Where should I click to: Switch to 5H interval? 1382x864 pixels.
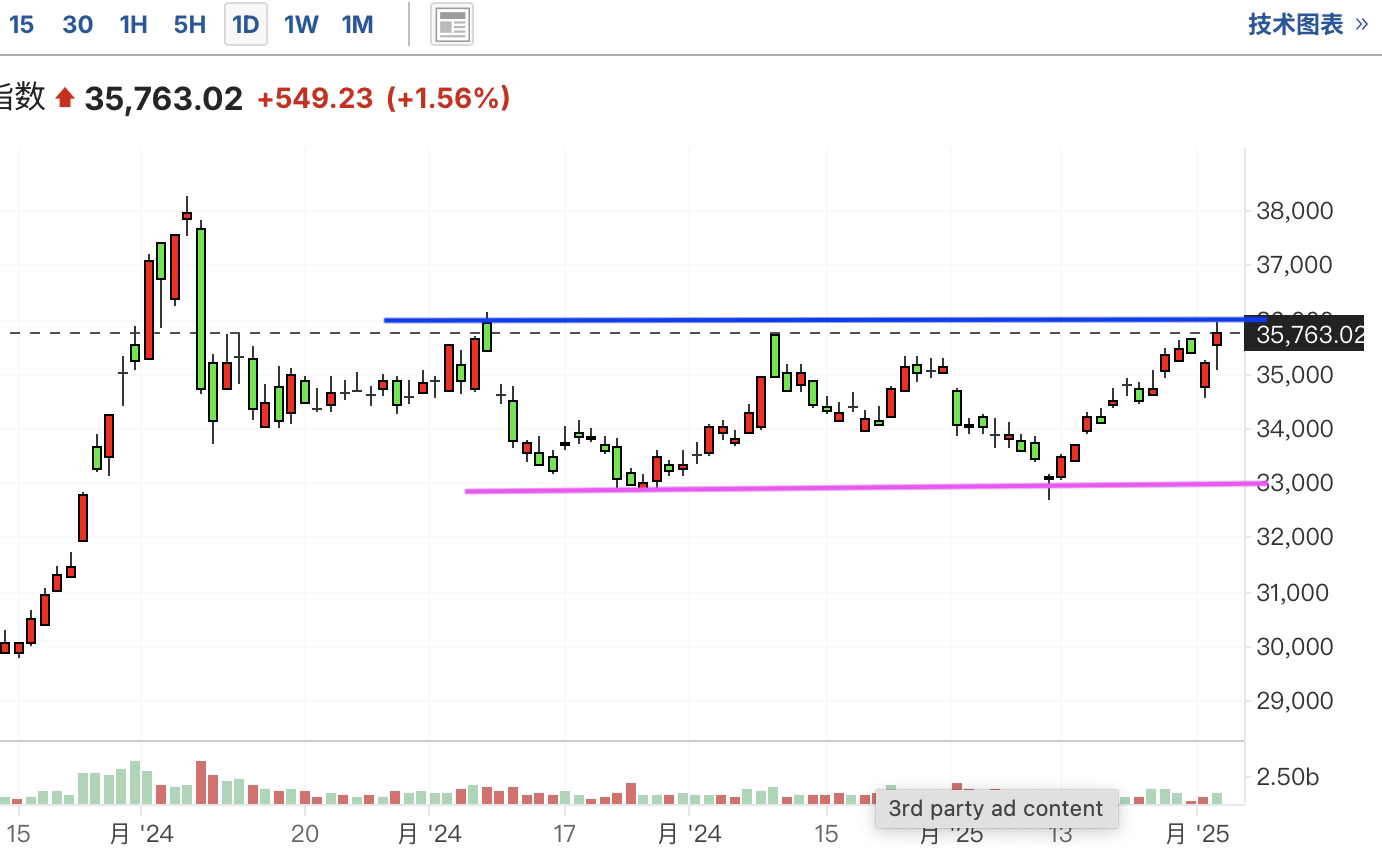coord(189,24)
